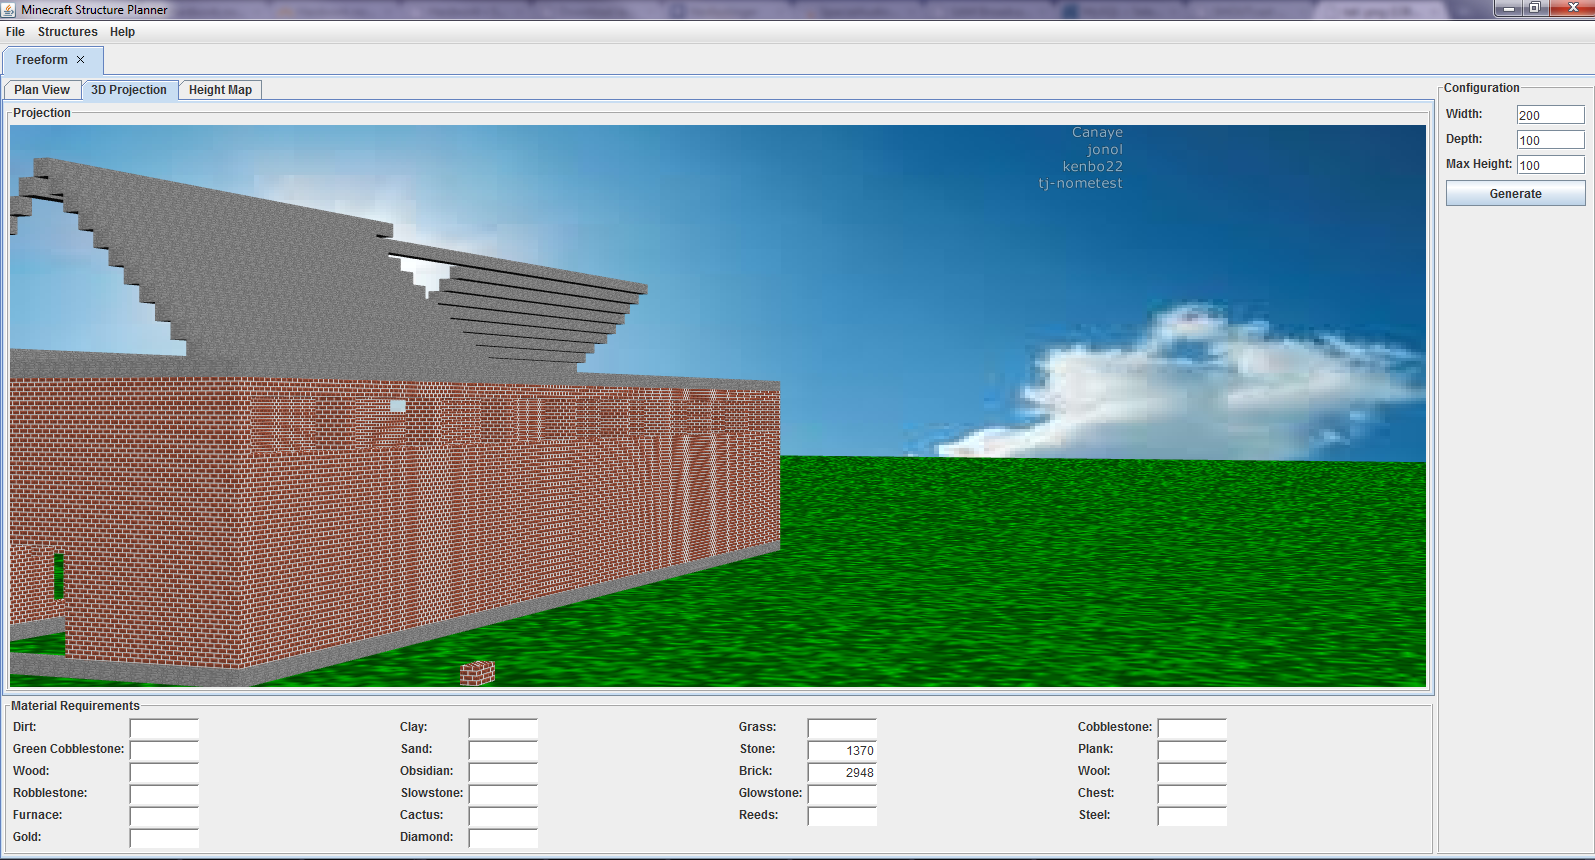Click the Brick field showing 2948
The image size is (1595, 860).
pos(842,772)
